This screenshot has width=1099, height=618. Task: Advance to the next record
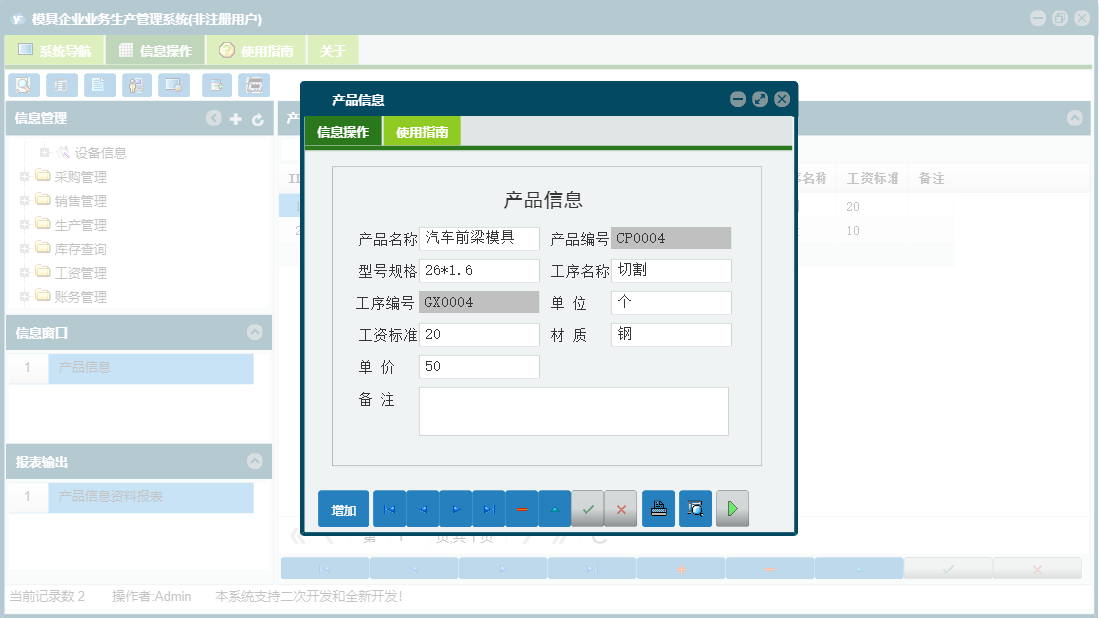(x=455, y=508)
